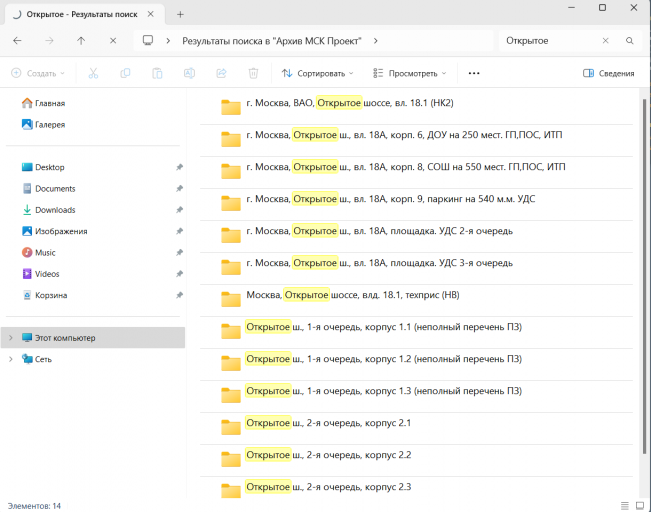Click the pin icon next to Documents
Screen dimensions: 651x512
(x=179, y=189)
